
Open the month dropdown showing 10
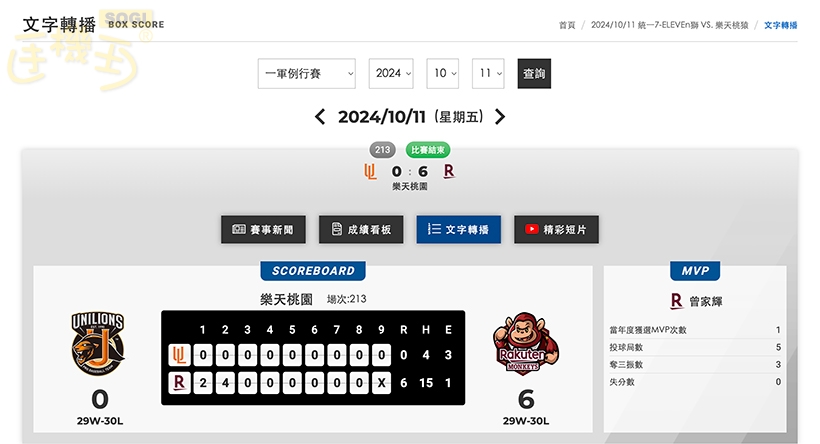tap(444, 73)
